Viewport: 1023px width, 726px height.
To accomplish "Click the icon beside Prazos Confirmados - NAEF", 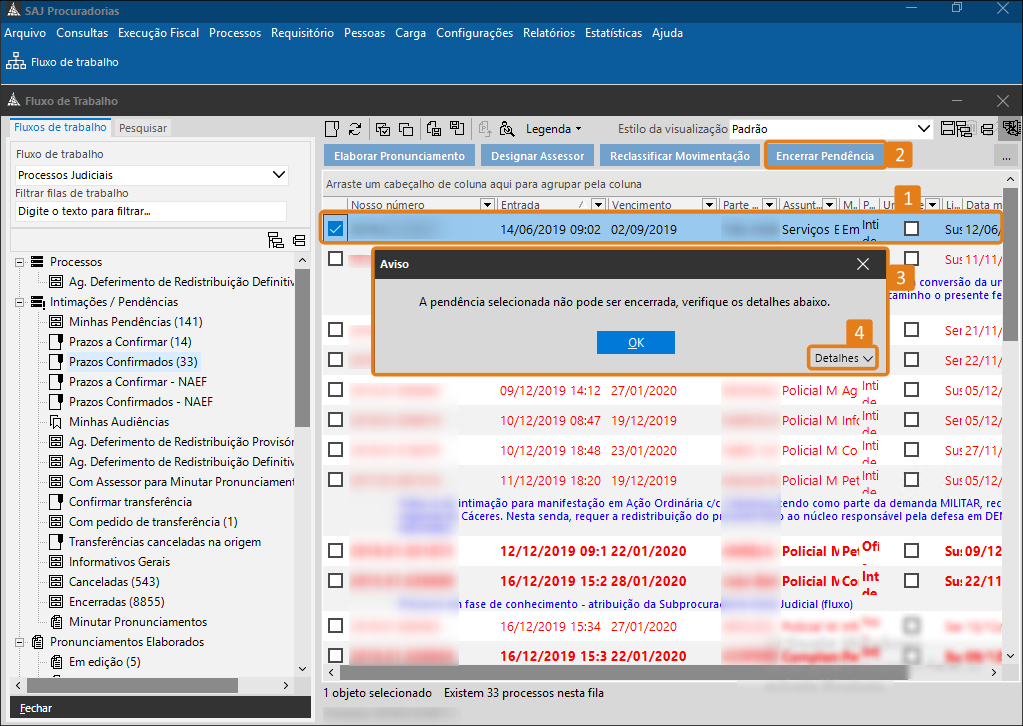I will [56, 402].
